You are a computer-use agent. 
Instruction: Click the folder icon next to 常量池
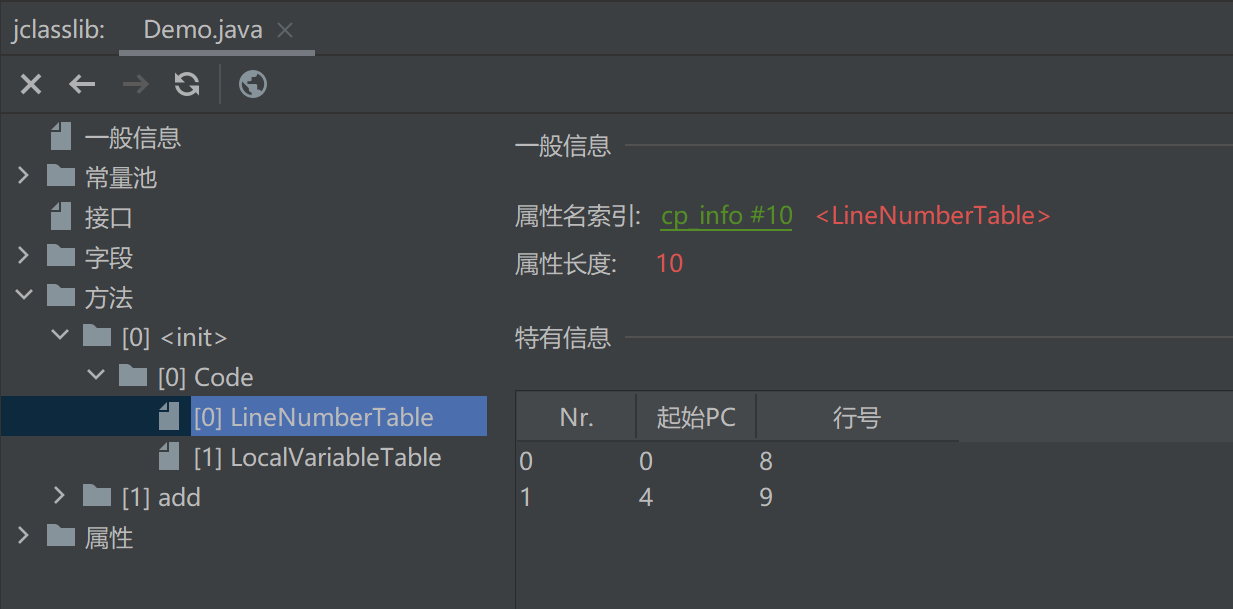pos(61,177)
